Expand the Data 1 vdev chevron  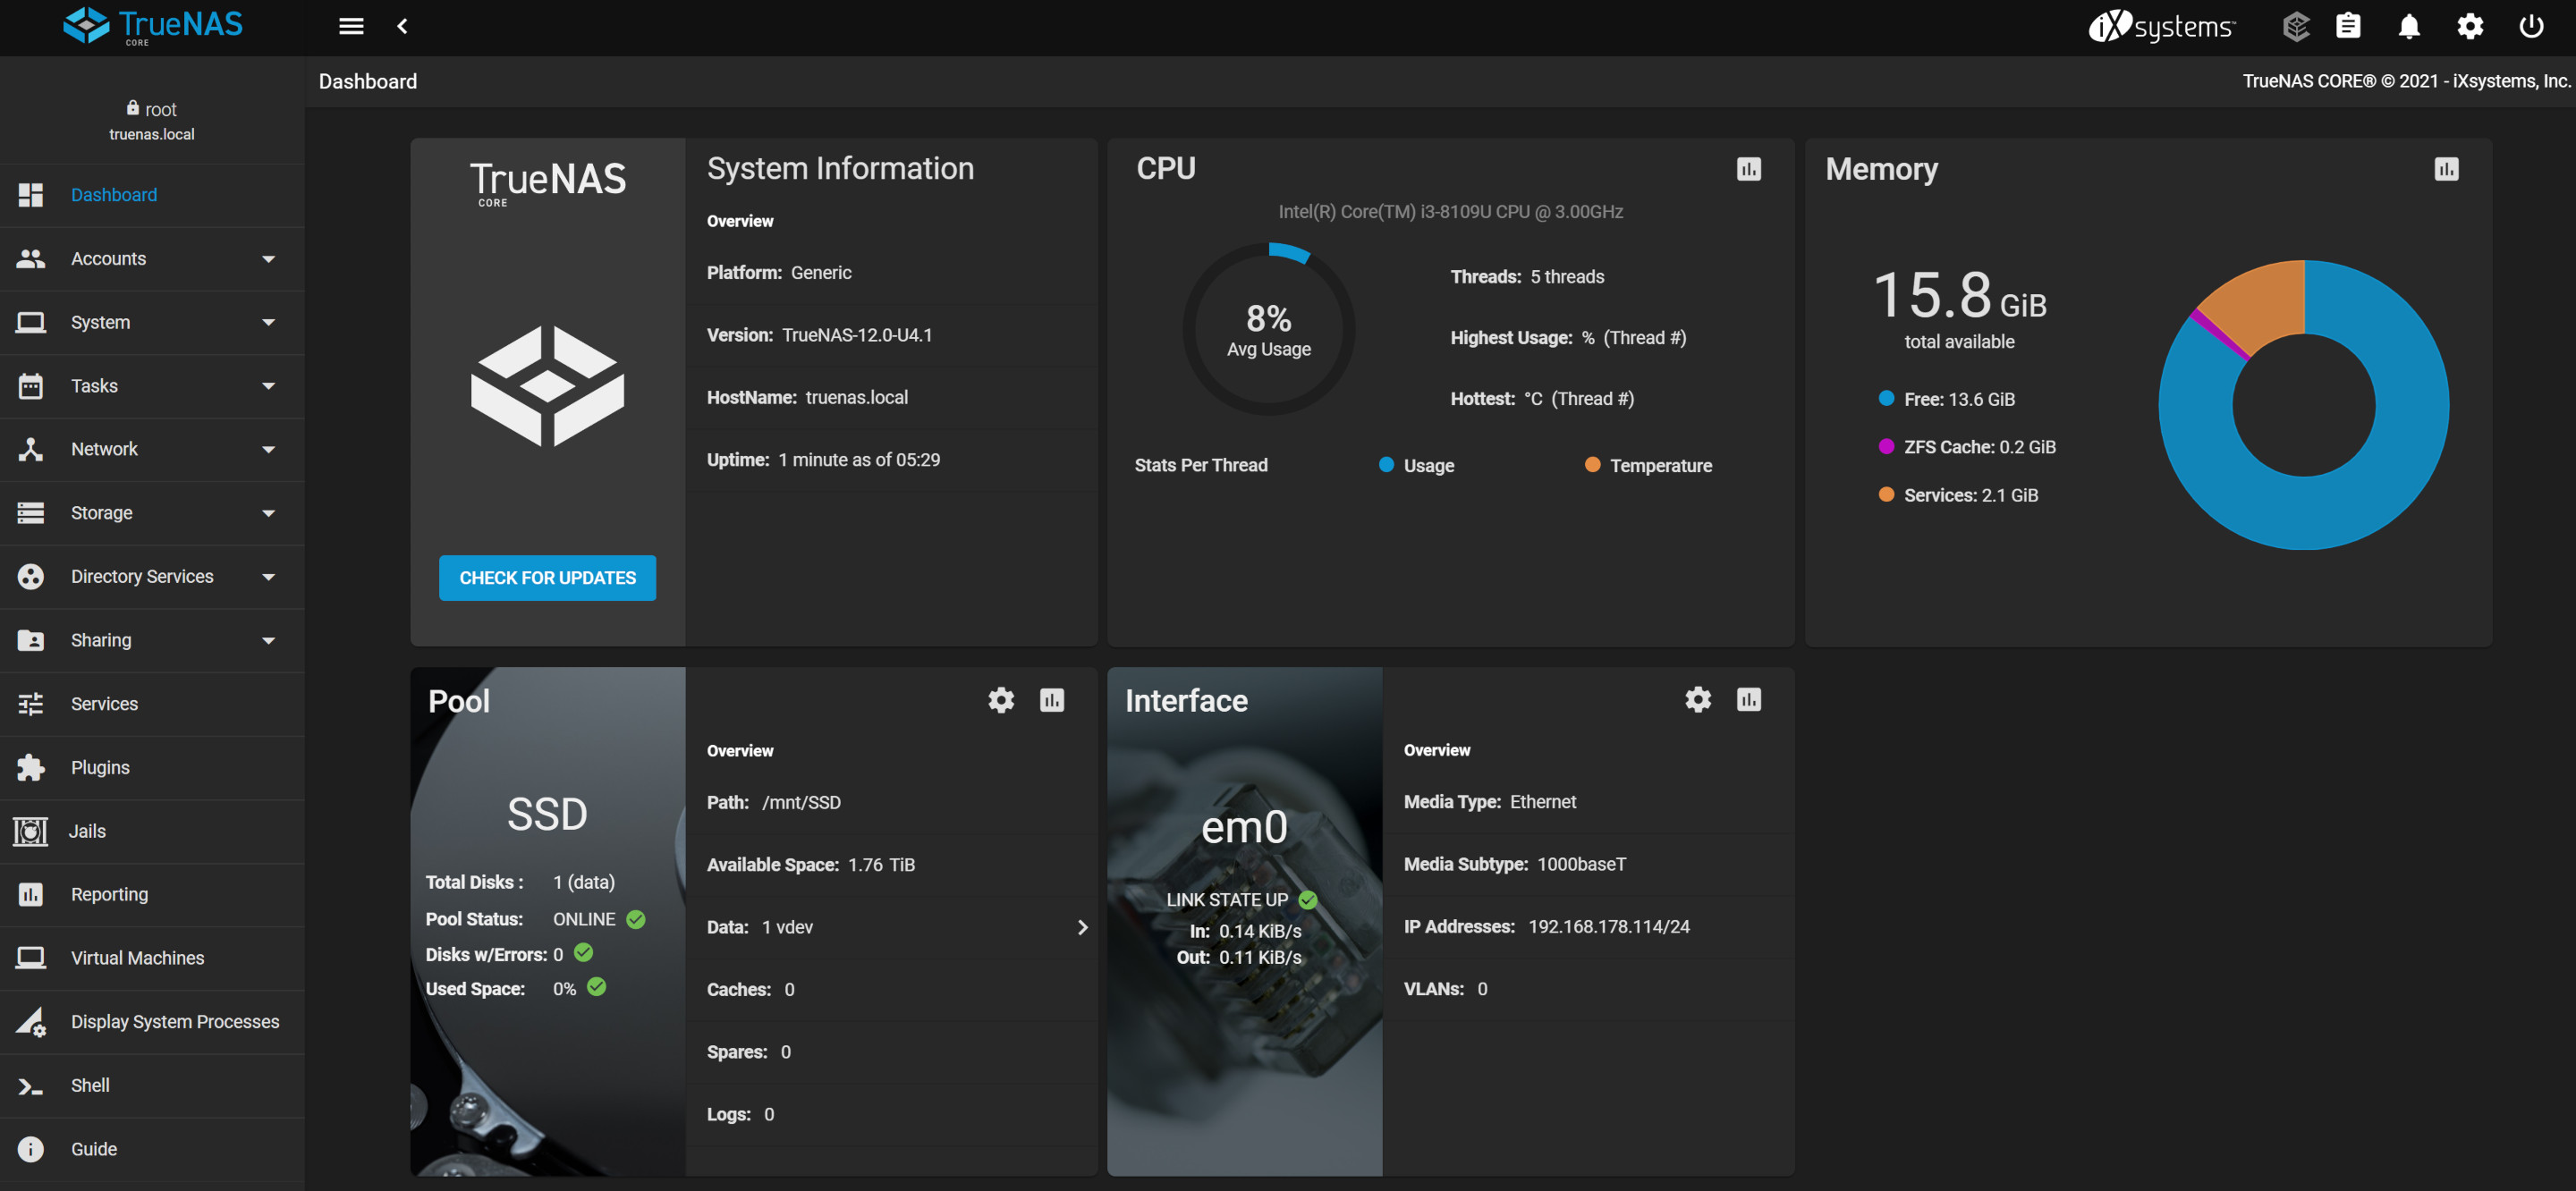(x=1082, y=927)
